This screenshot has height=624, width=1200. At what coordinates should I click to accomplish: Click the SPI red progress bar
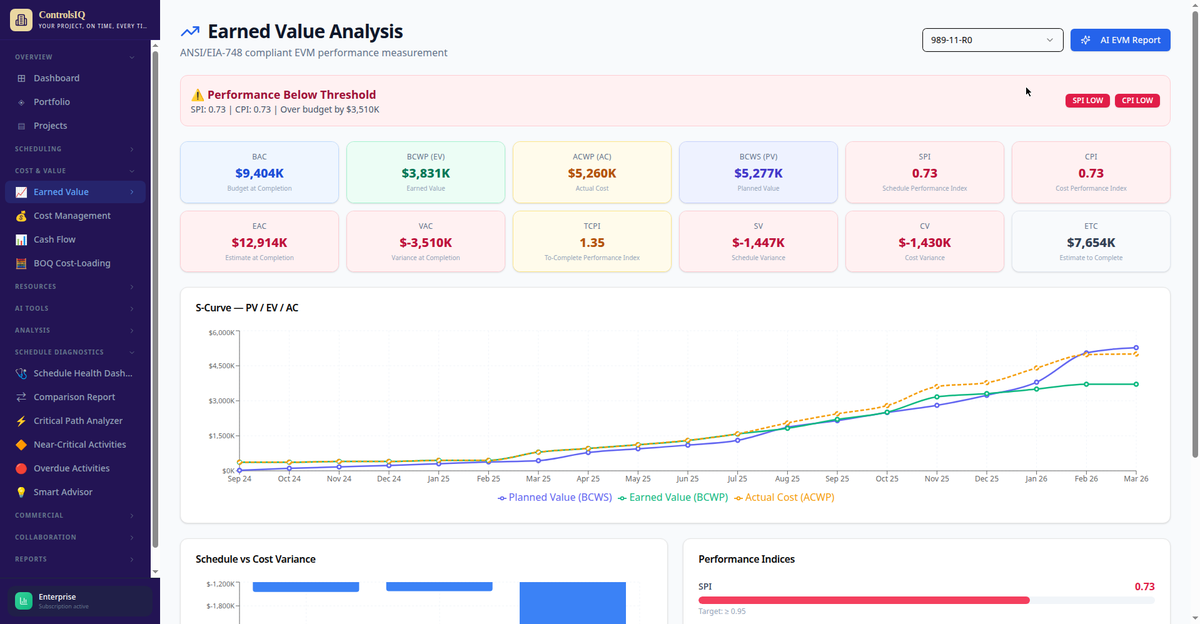click(864, 600)
